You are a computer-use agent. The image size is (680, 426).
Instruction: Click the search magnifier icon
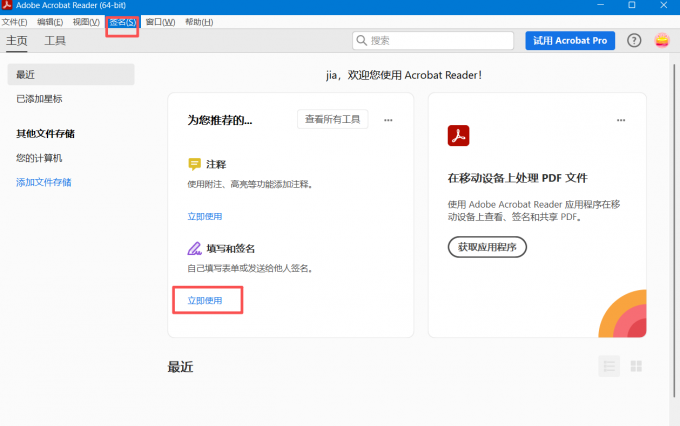tap(361, 41)
